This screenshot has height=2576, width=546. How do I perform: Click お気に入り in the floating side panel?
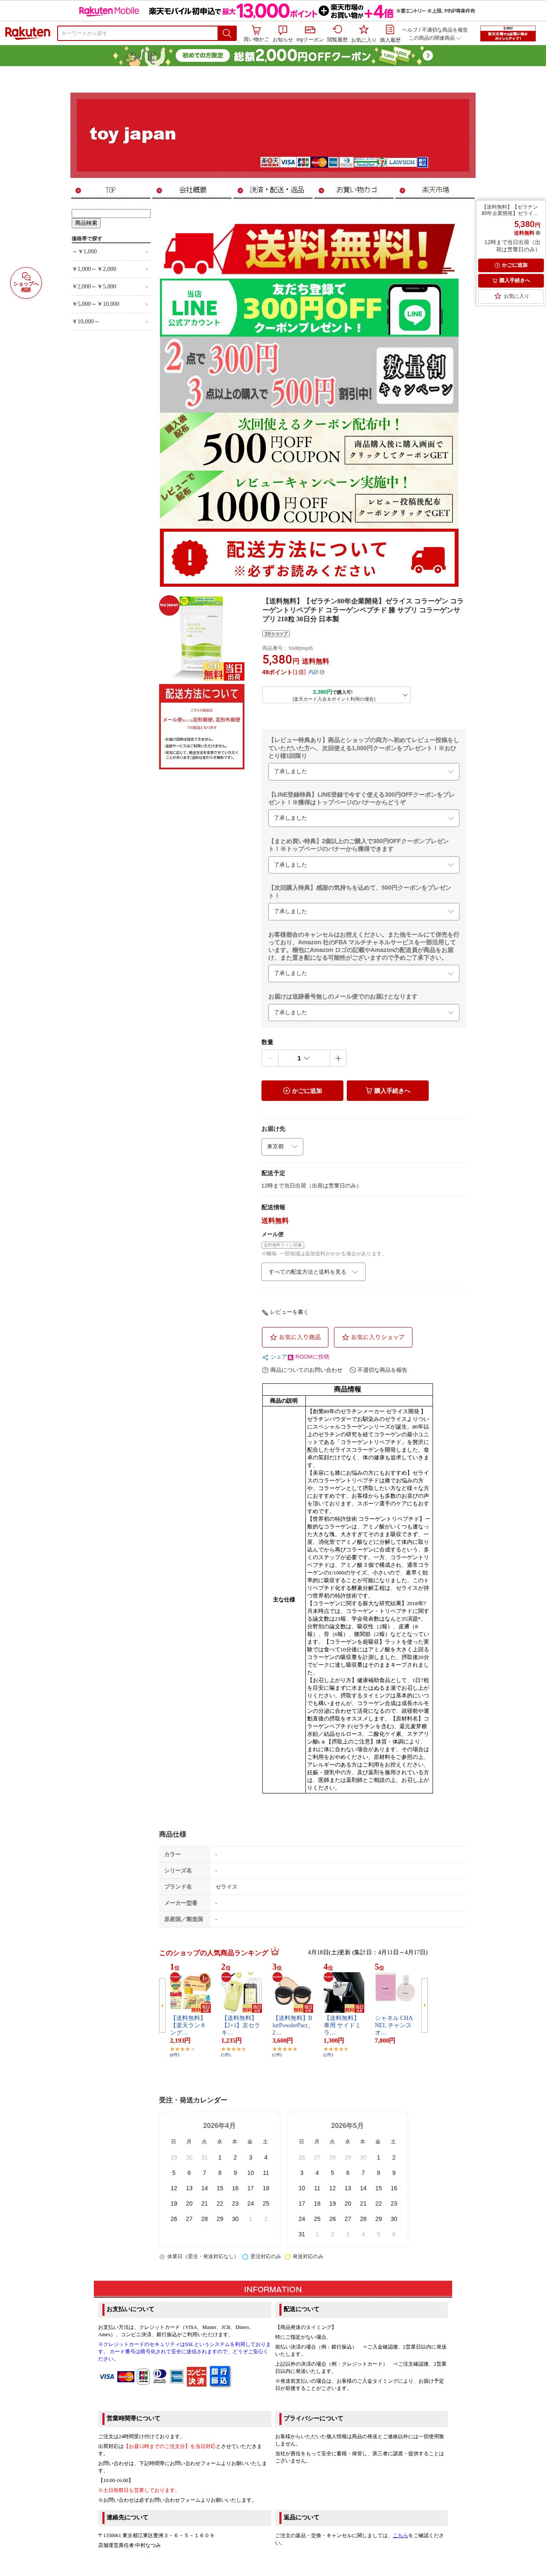click(511, 296)
